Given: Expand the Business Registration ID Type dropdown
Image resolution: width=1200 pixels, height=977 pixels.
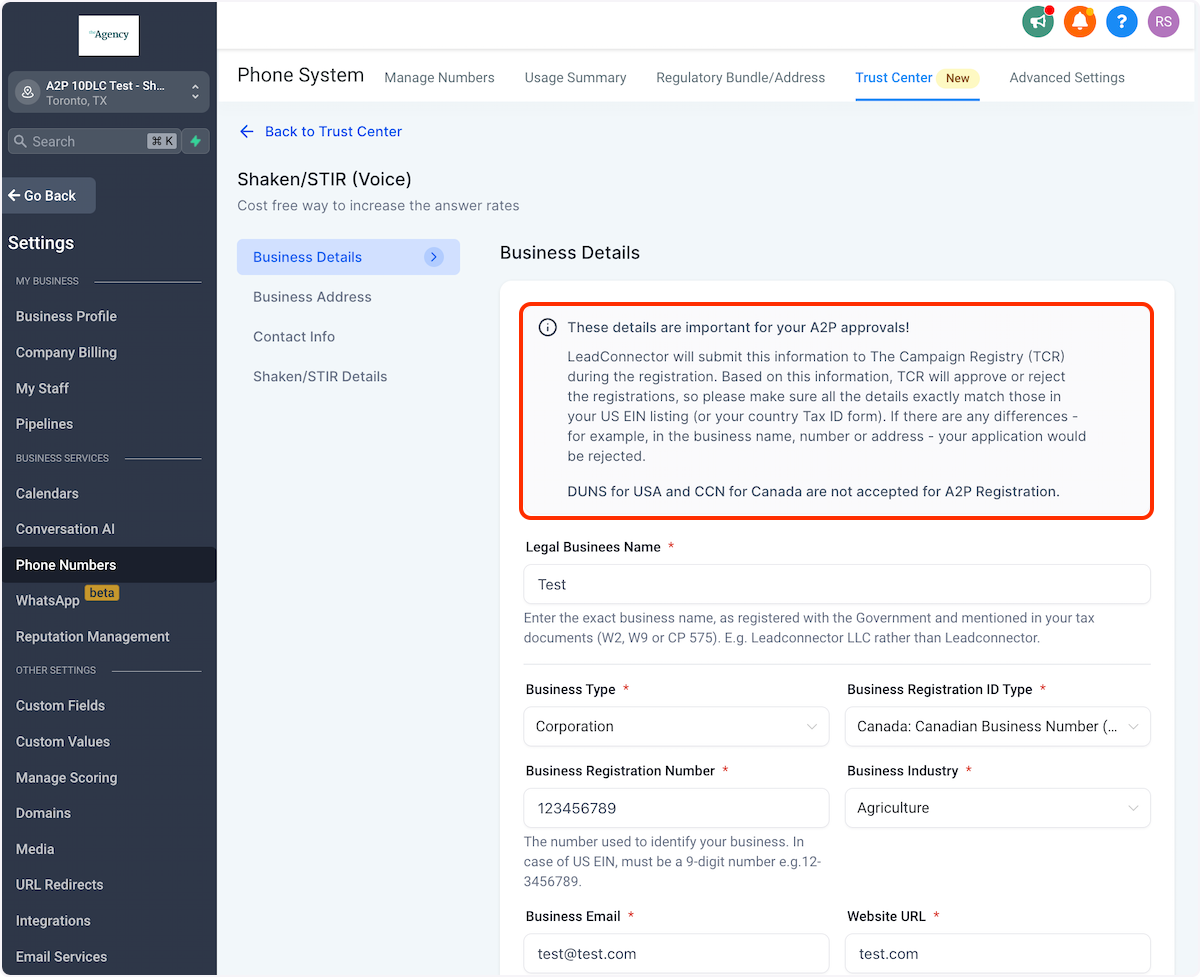Looking at the screenshot, I should [x=997, y=727].
